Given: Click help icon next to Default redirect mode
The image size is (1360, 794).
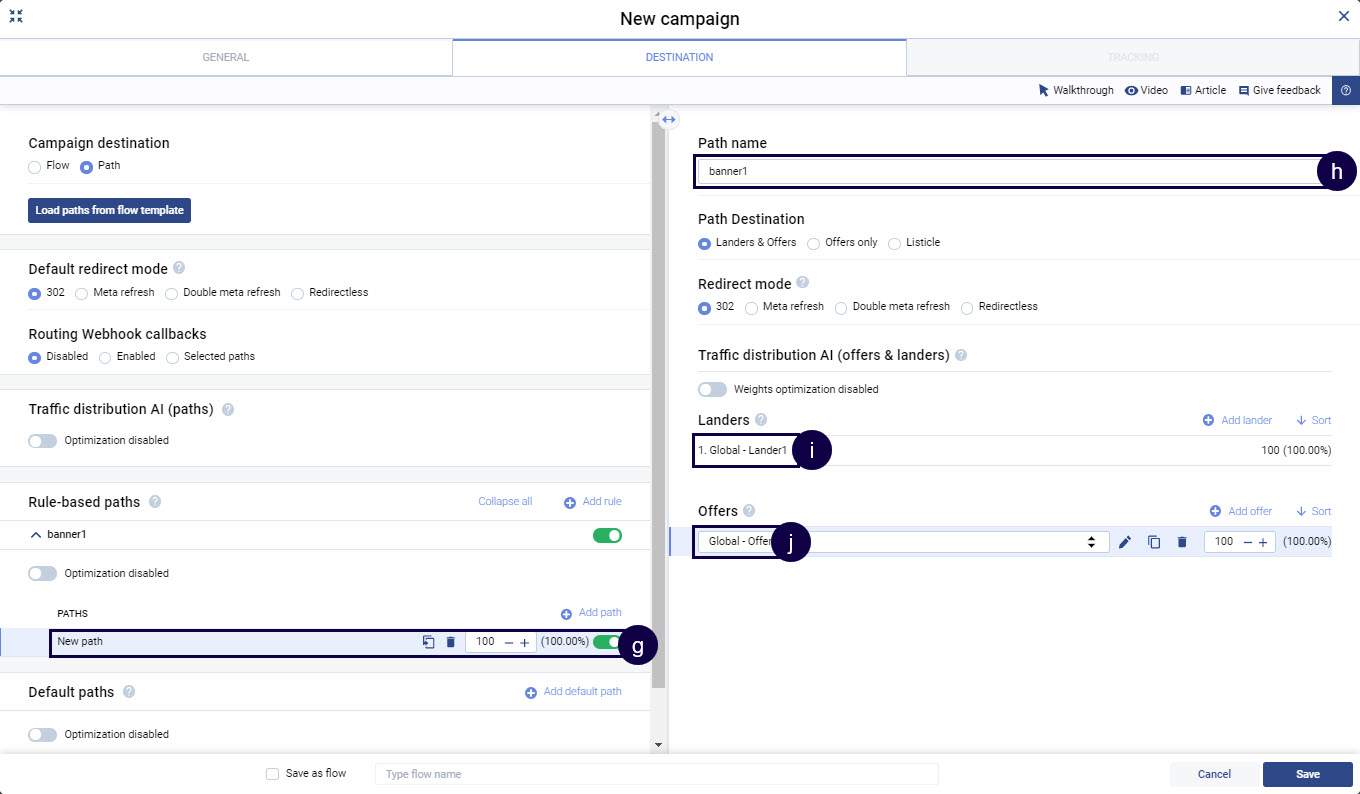Looking at the screenshot, I should (x=179, y=268).
